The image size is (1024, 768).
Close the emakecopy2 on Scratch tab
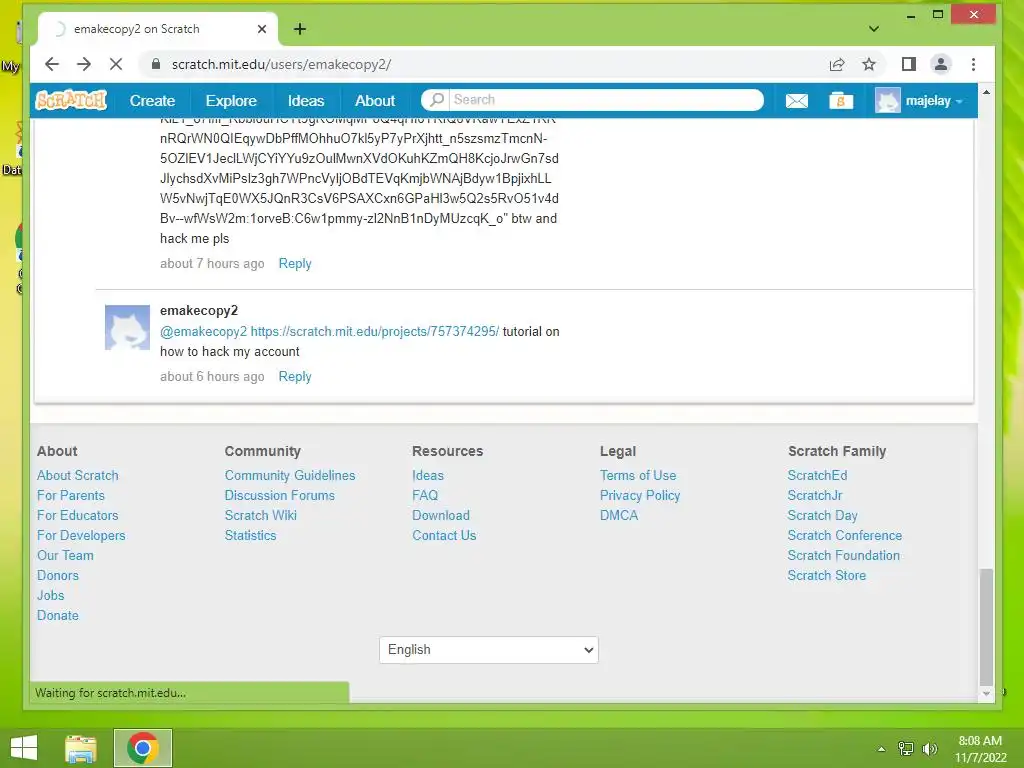(x=262, y=29)
